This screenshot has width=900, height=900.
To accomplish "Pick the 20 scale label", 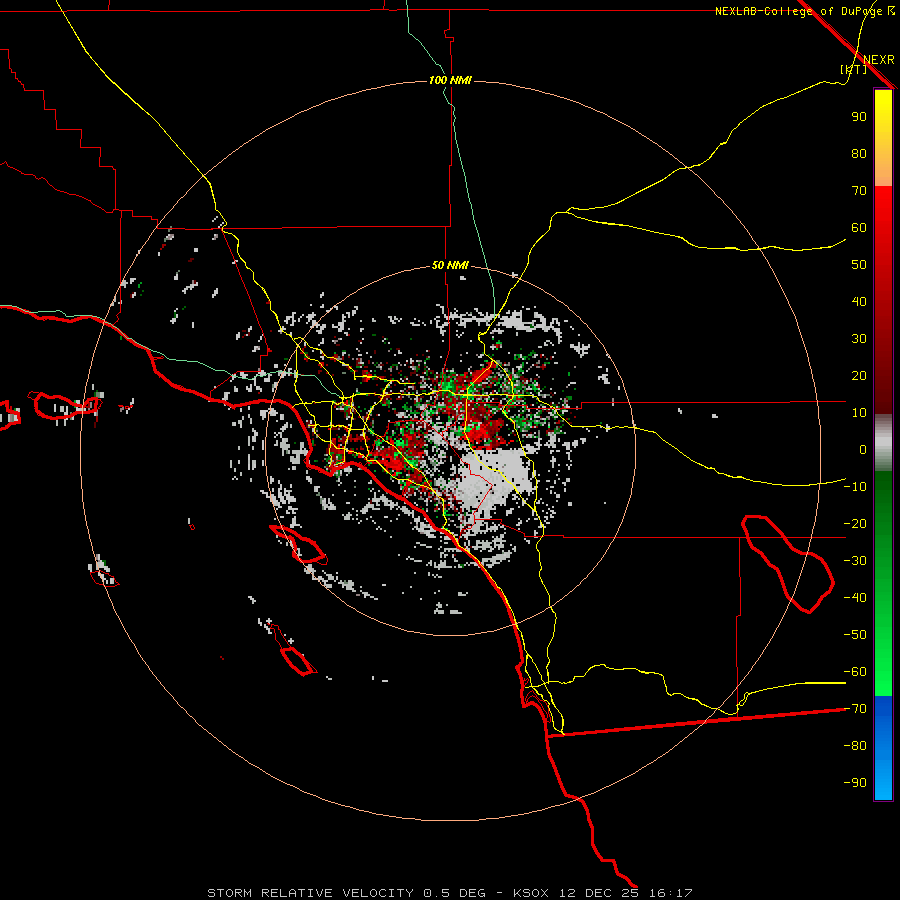I will point(859,376).
